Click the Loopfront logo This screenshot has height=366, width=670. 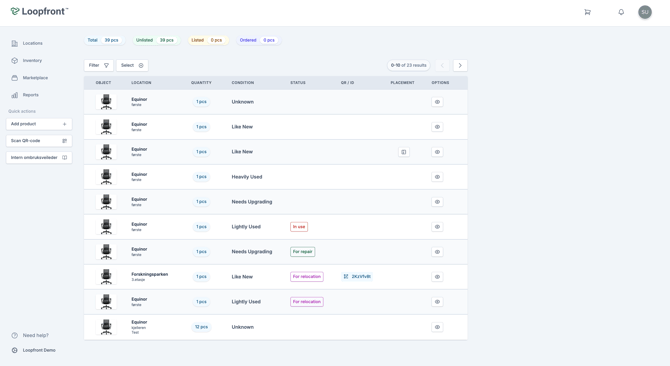[39, 12]
